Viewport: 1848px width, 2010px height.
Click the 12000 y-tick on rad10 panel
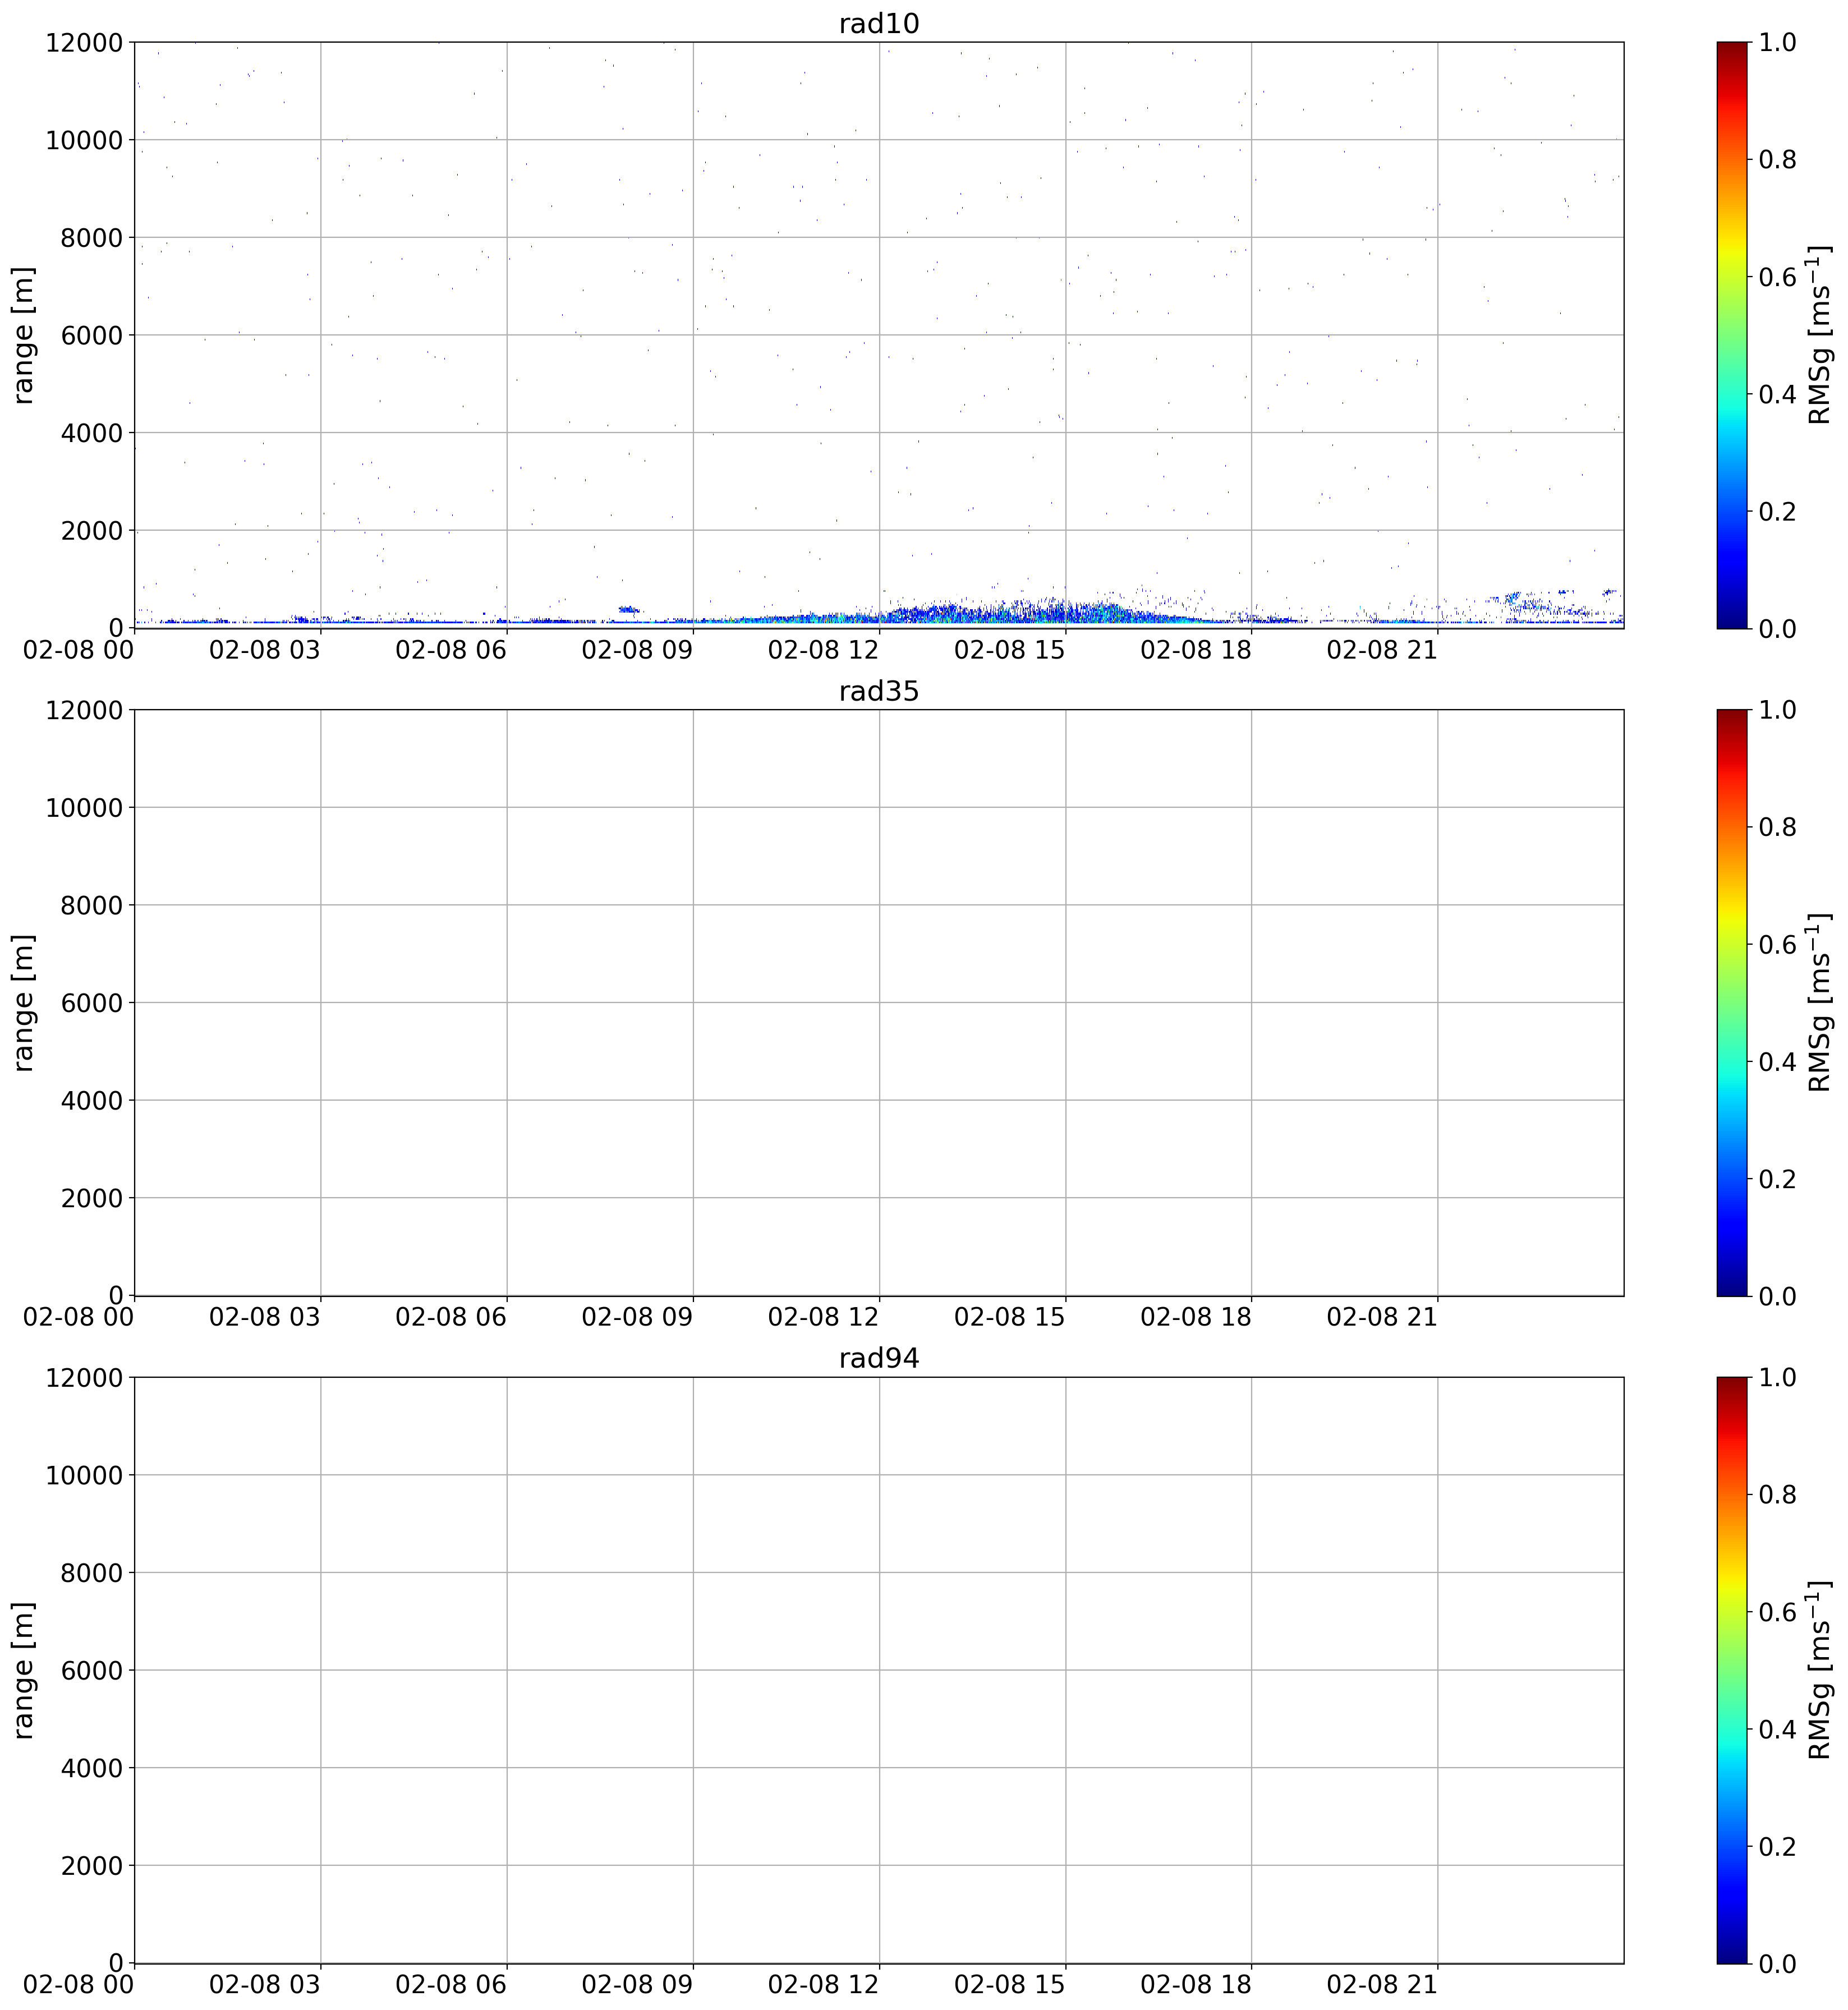tap(84, 43)
